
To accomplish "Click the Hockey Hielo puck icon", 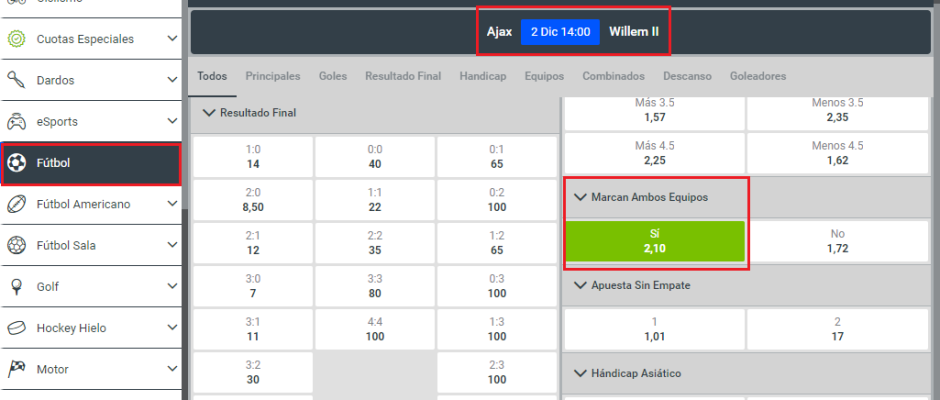I will 16,328.
